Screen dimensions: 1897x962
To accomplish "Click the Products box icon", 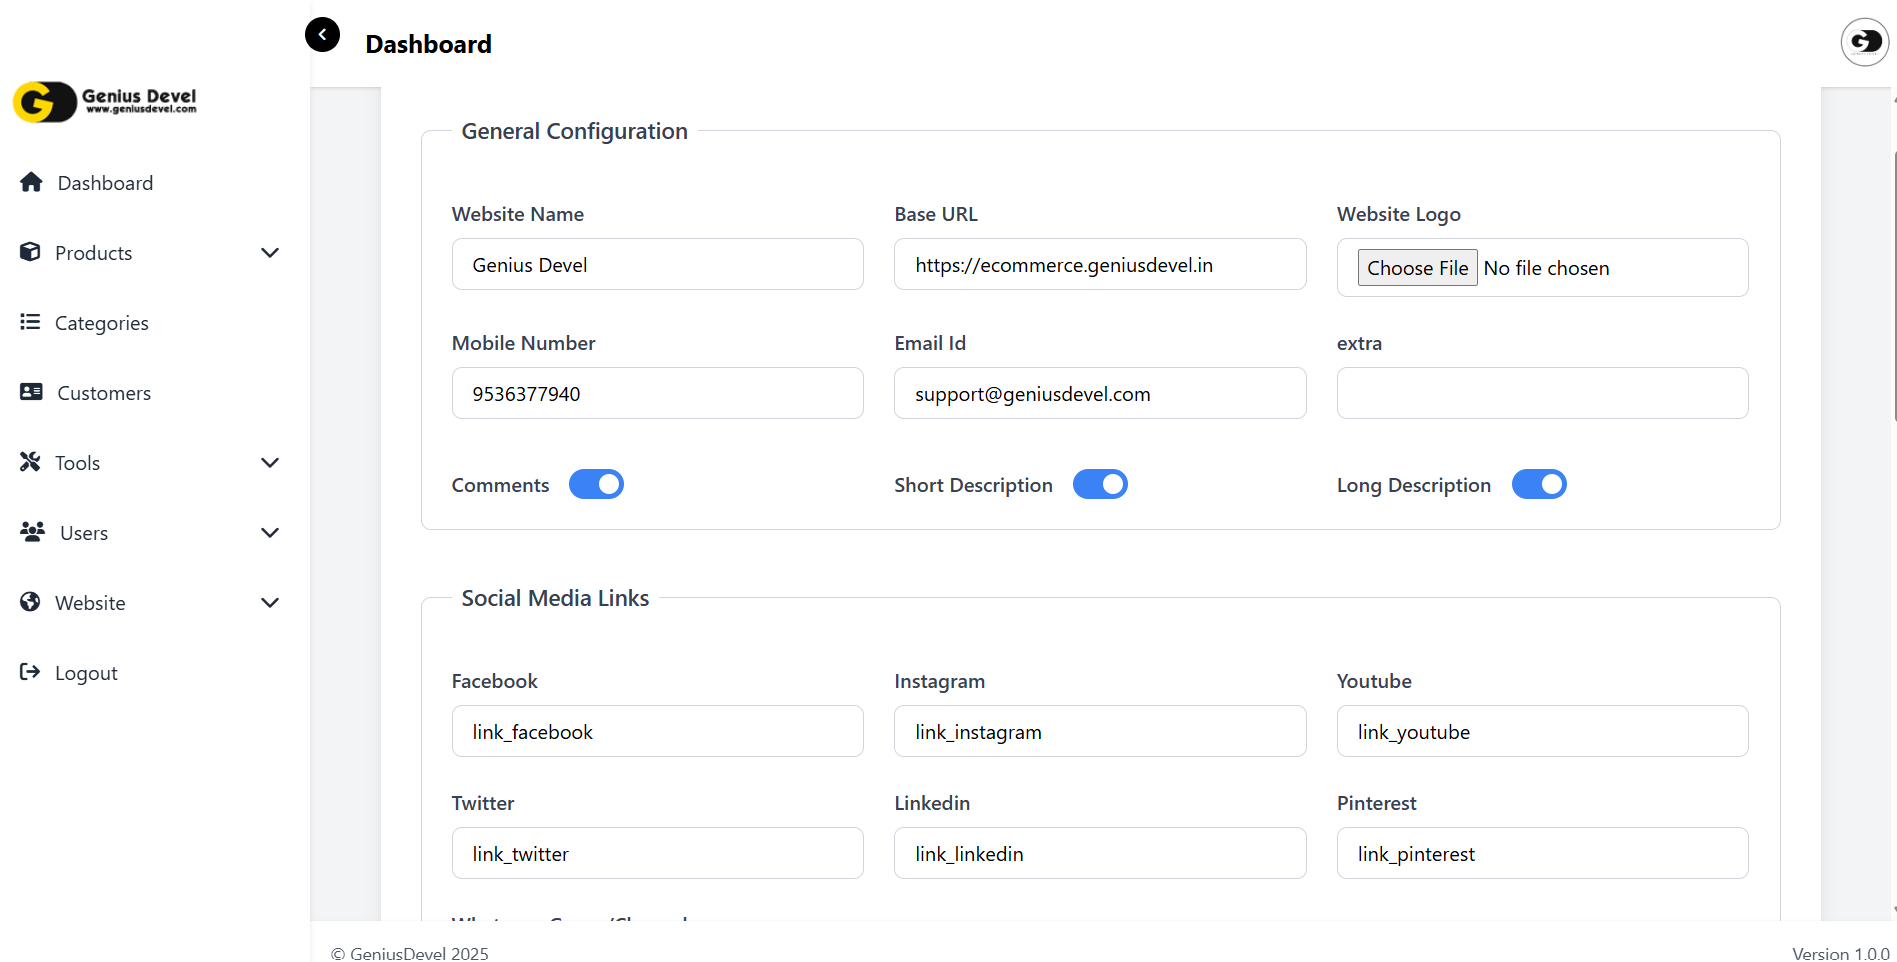I will click(x=30, y=252).
